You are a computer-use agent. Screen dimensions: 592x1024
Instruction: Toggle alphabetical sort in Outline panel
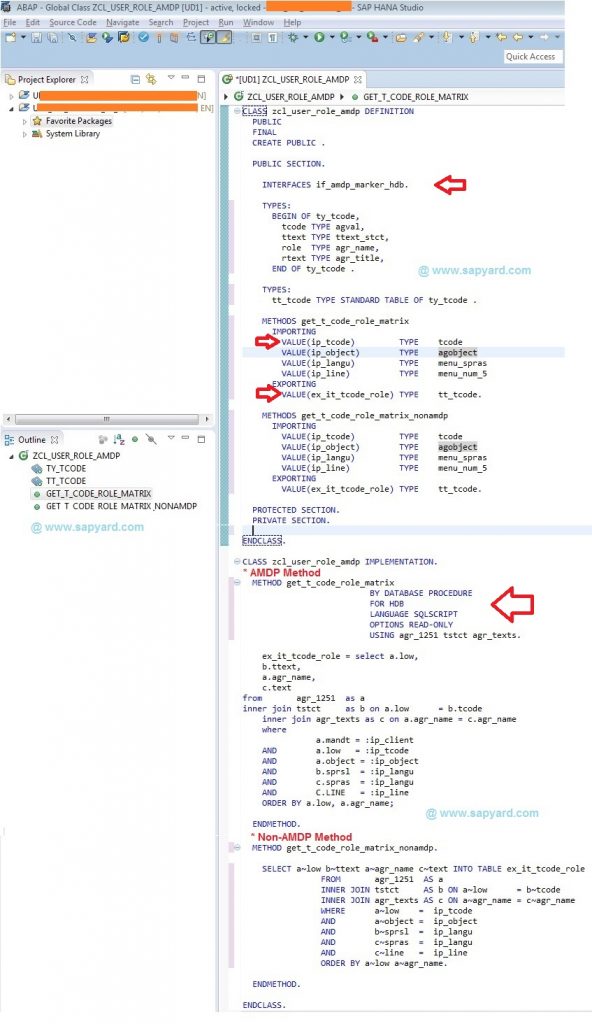[119, 440]
